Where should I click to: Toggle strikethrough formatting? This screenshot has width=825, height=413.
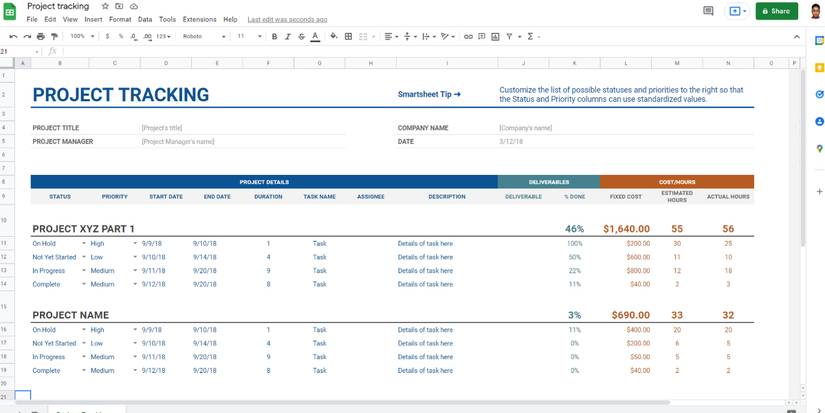(x=301, y=37)
